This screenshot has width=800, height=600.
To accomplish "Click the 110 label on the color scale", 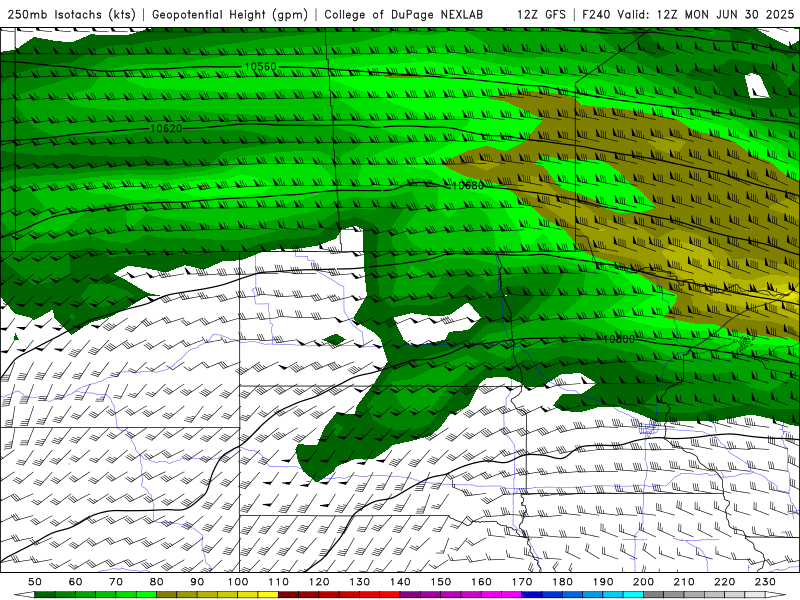I will pyautogui.click(x=279, y=582).
